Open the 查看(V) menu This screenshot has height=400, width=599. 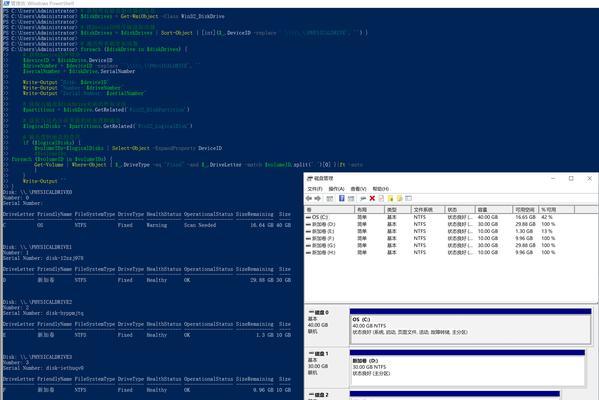358,189
